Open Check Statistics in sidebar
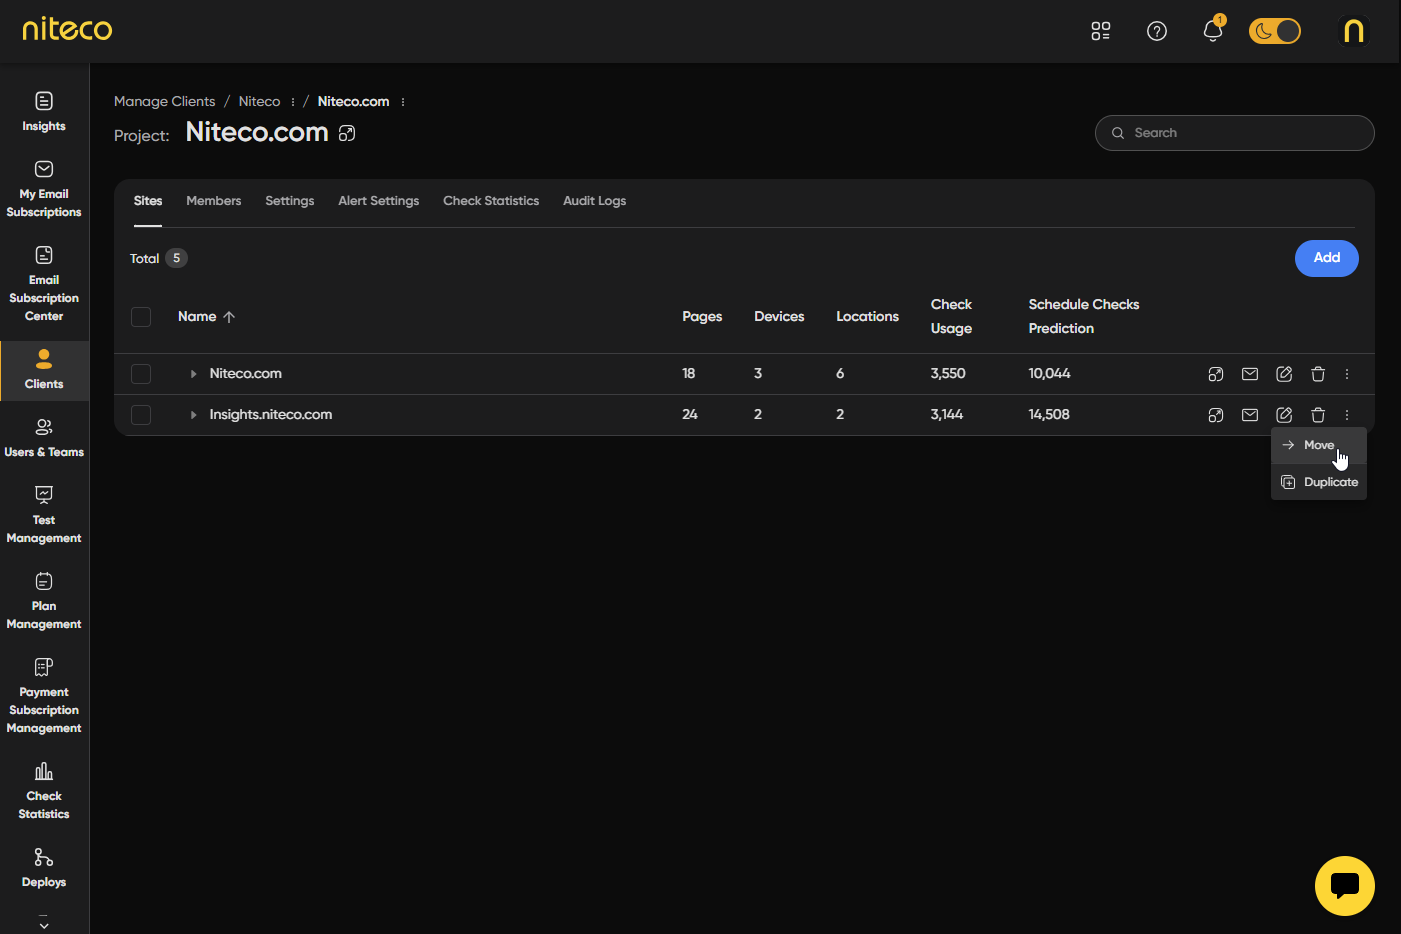The height and width of the screenshot is (934, 1401). [x=44, y=791]
